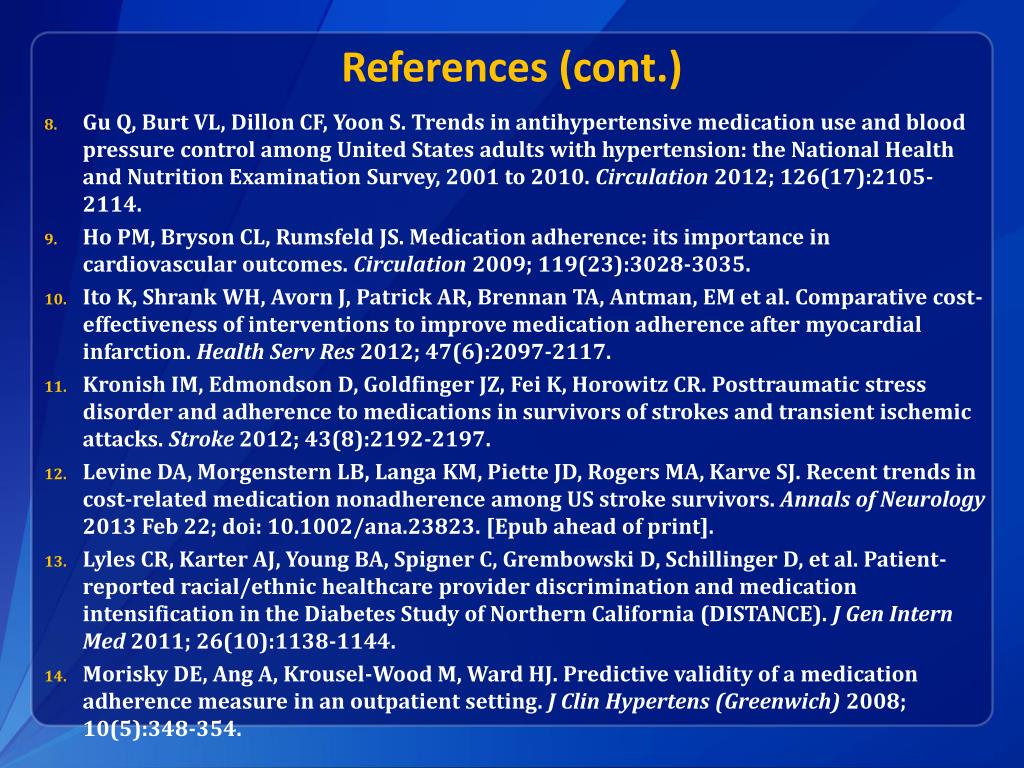Viewport: 1024px width, 768px height.
Task: Select reference number 14 marker
Action: click(56, 677)
